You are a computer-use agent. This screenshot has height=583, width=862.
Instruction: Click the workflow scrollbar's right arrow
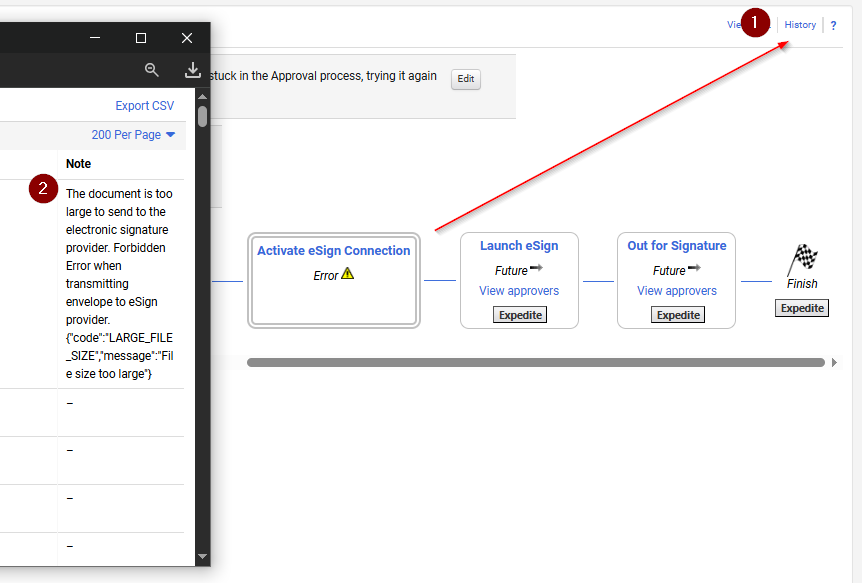pos(835,362)
